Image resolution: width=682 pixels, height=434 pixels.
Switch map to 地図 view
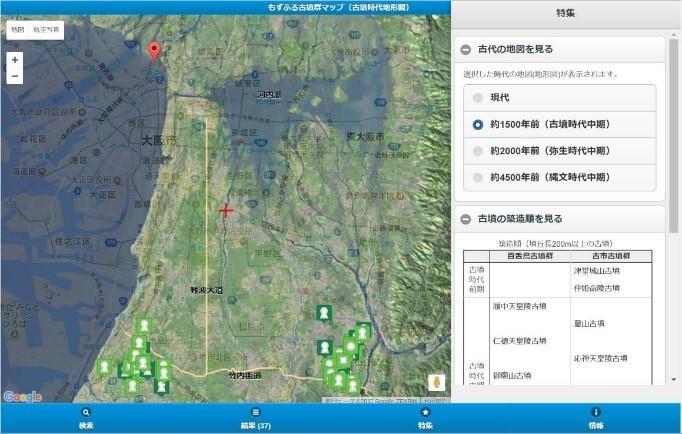coord(18,30)
